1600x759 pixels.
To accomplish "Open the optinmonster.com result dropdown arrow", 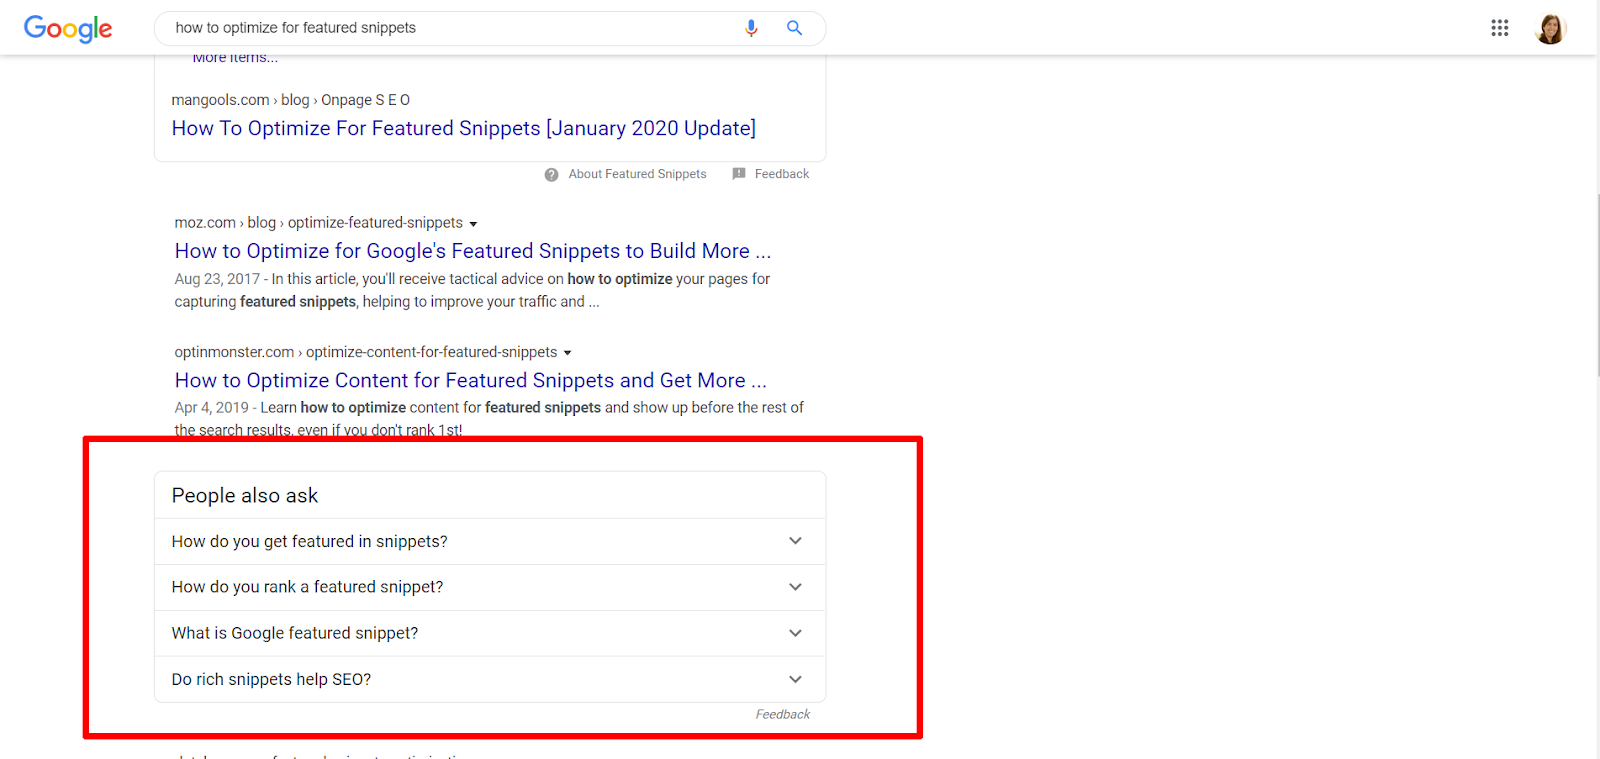I will click(568, 353).
